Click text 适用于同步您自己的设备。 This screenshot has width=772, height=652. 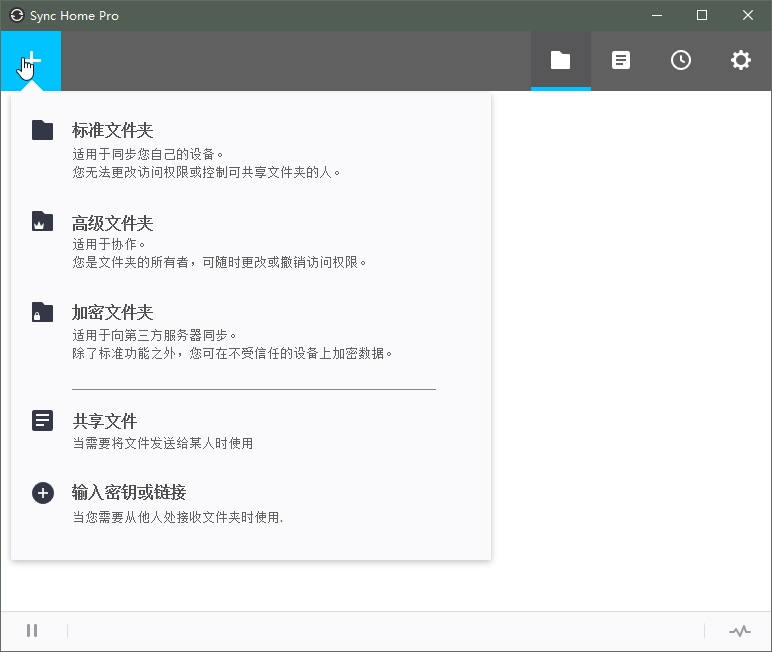coord(148,155)
